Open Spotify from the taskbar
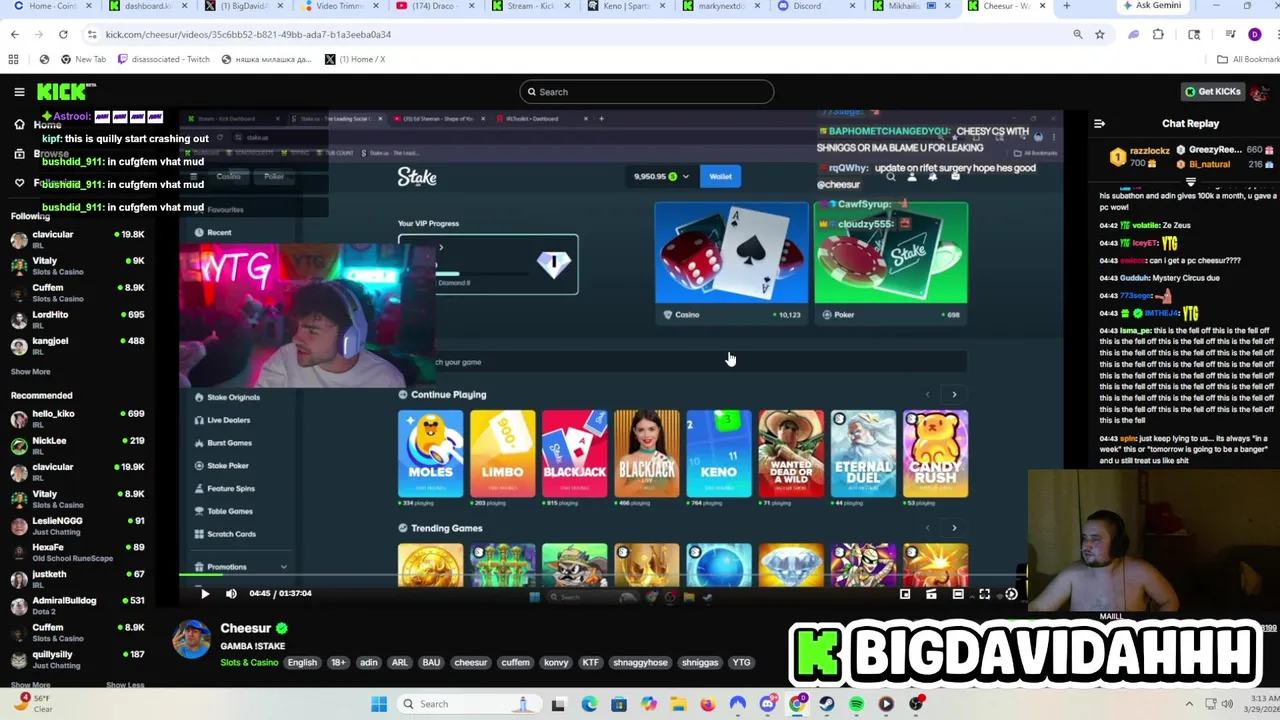Screen dimensions: 1280x720 click(857, 704)
